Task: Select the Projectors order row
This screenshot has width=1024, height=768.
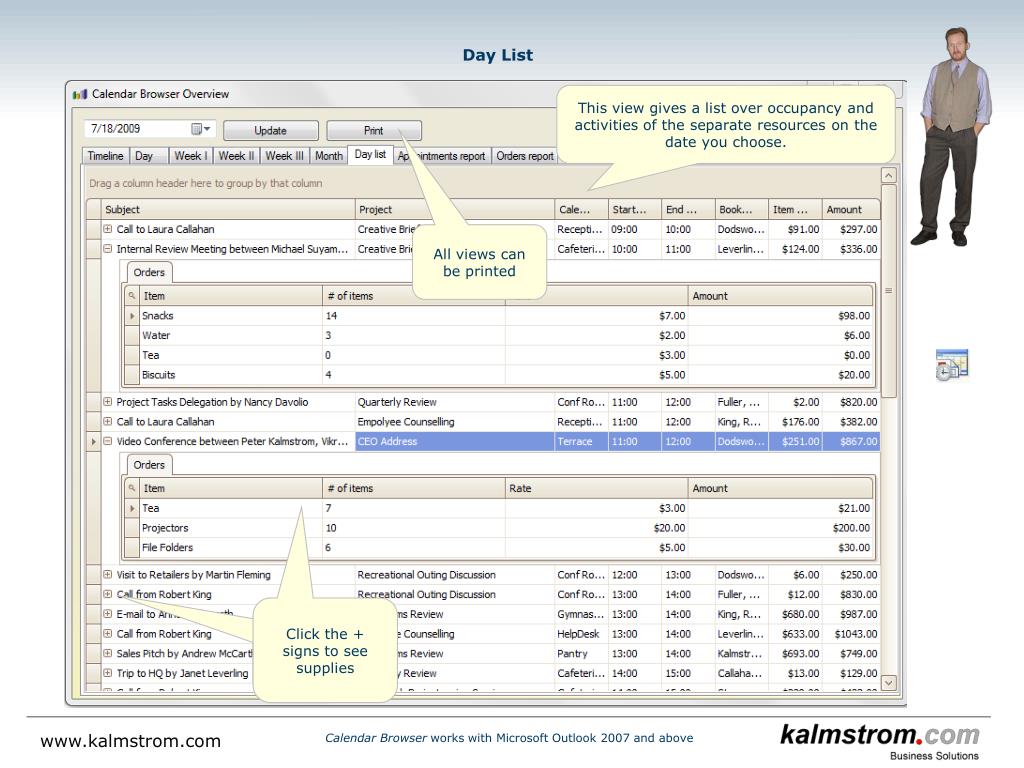Action: (x=500, y=528)
